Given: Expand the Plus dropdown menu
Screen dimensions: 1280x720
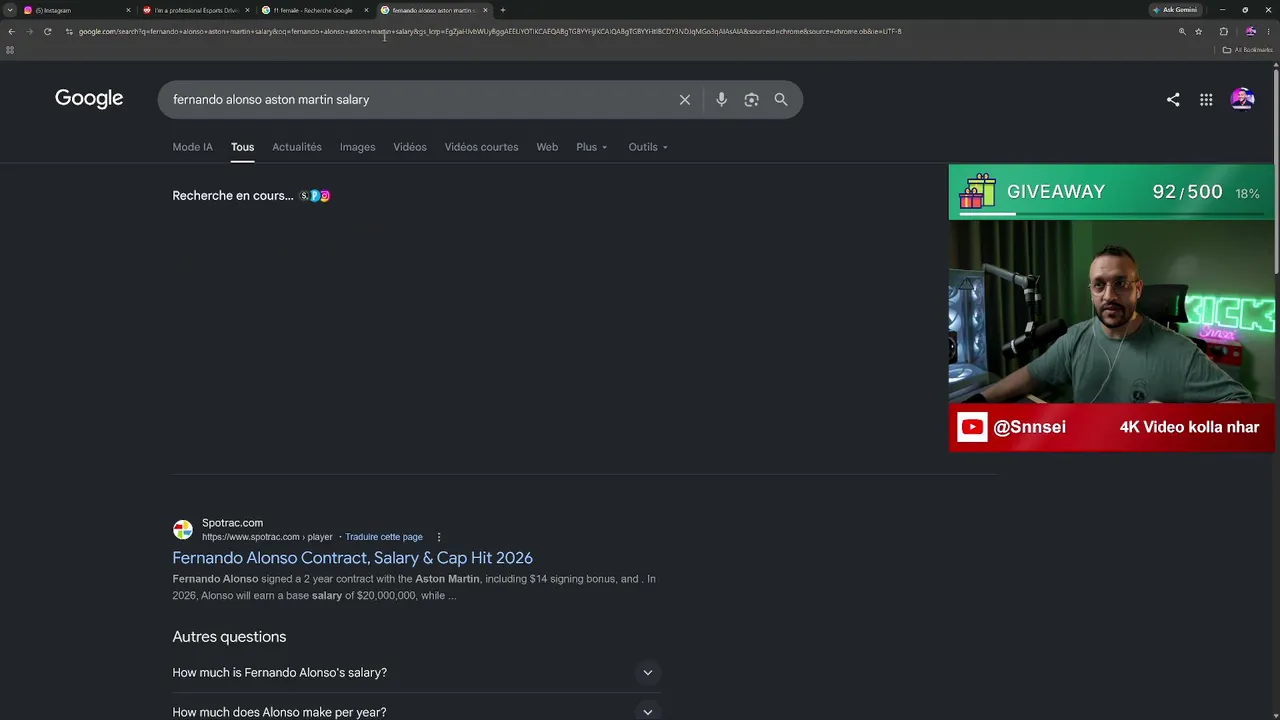Looking at the screenshot, I should click(591, 147).
